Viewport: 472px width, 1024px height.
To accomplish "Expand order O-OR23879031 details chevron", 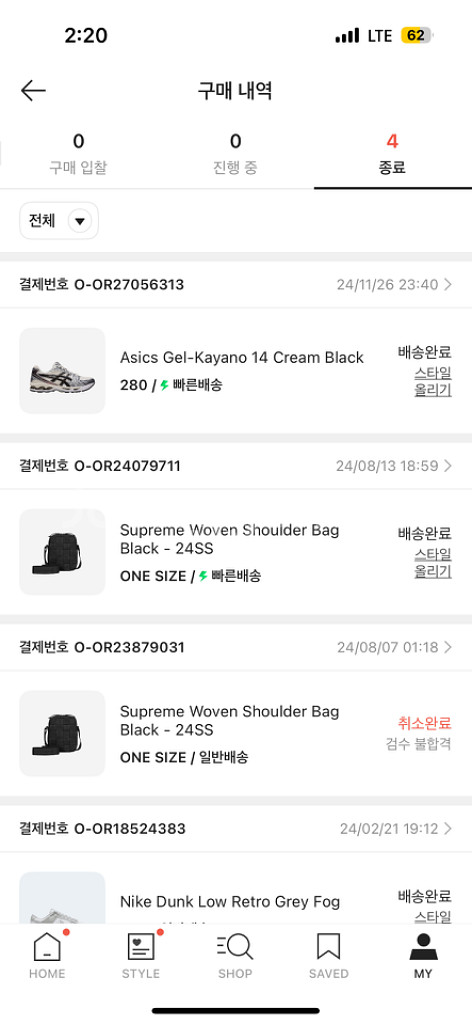I will [x=448, y=647].
